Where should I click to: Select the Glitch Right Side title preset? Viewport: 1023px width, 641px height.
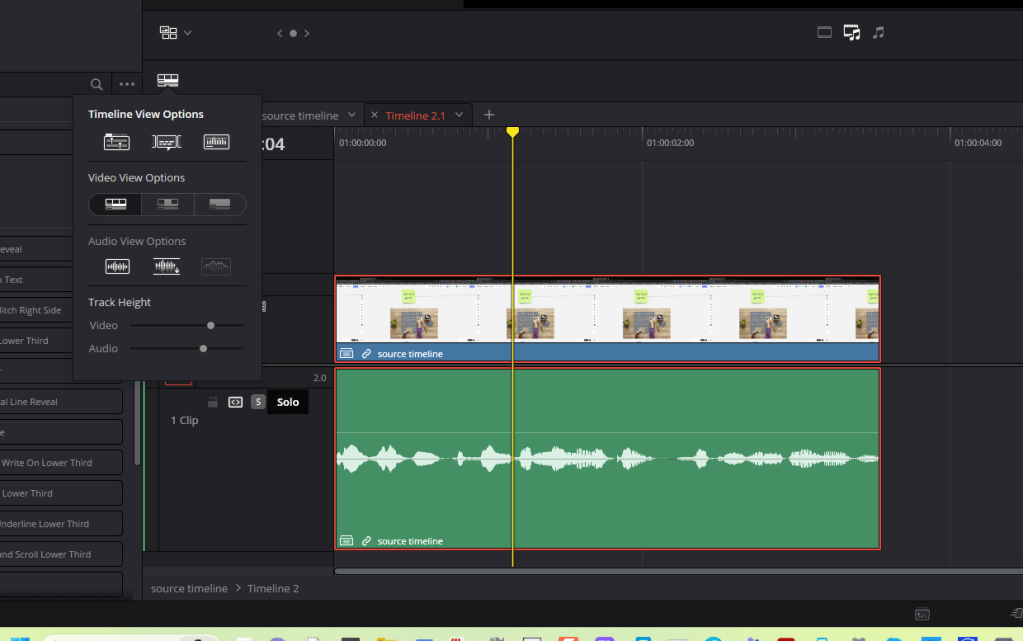point(36,311)
